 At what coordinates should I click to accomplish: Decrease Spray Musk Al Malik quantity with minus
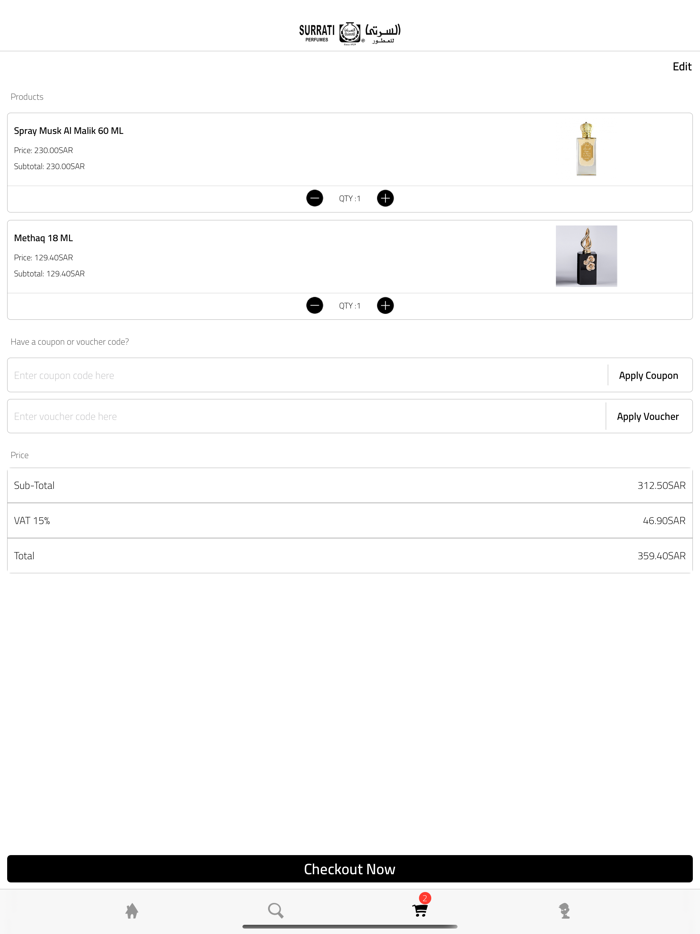coord(314,198)
